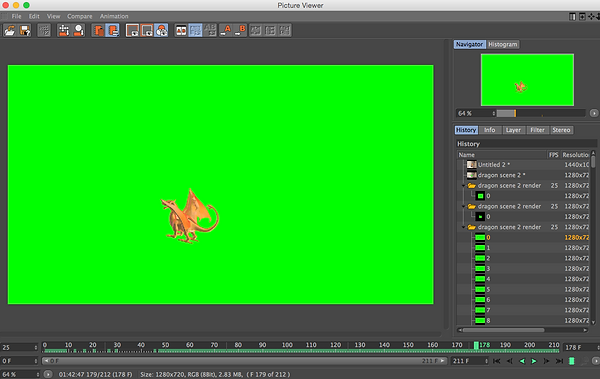Click the first orange panel-layout toolbar icon
This screenshot has width=600, height=379.
98,31
